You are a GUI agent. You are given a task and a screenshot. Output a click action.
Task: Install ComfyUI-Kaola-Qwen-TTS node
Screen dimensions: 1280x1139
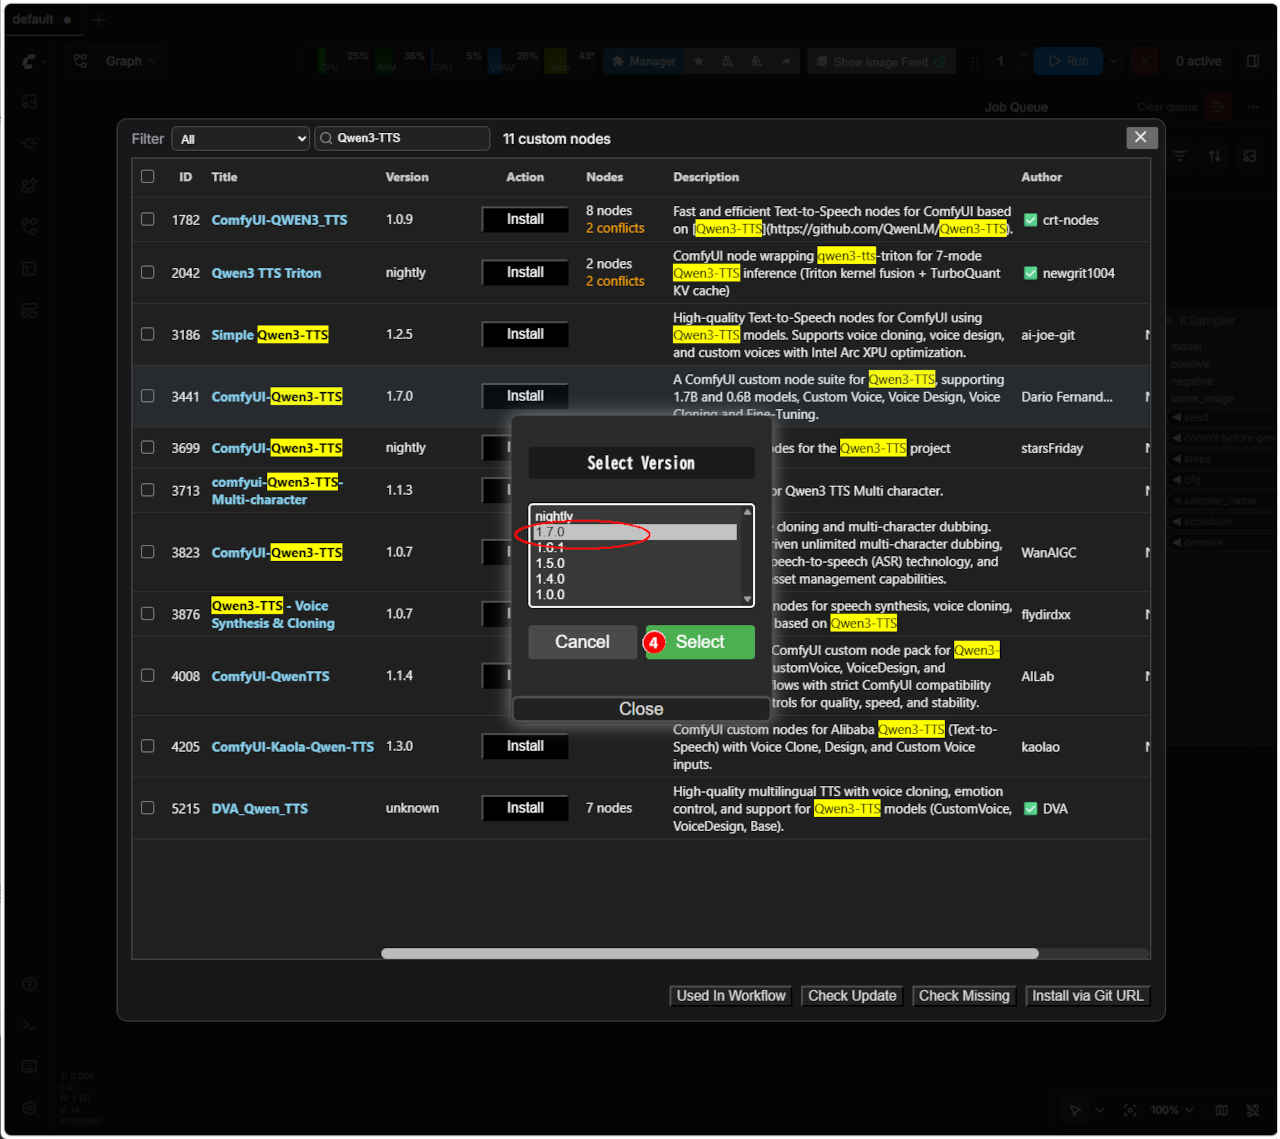[525, 746]
